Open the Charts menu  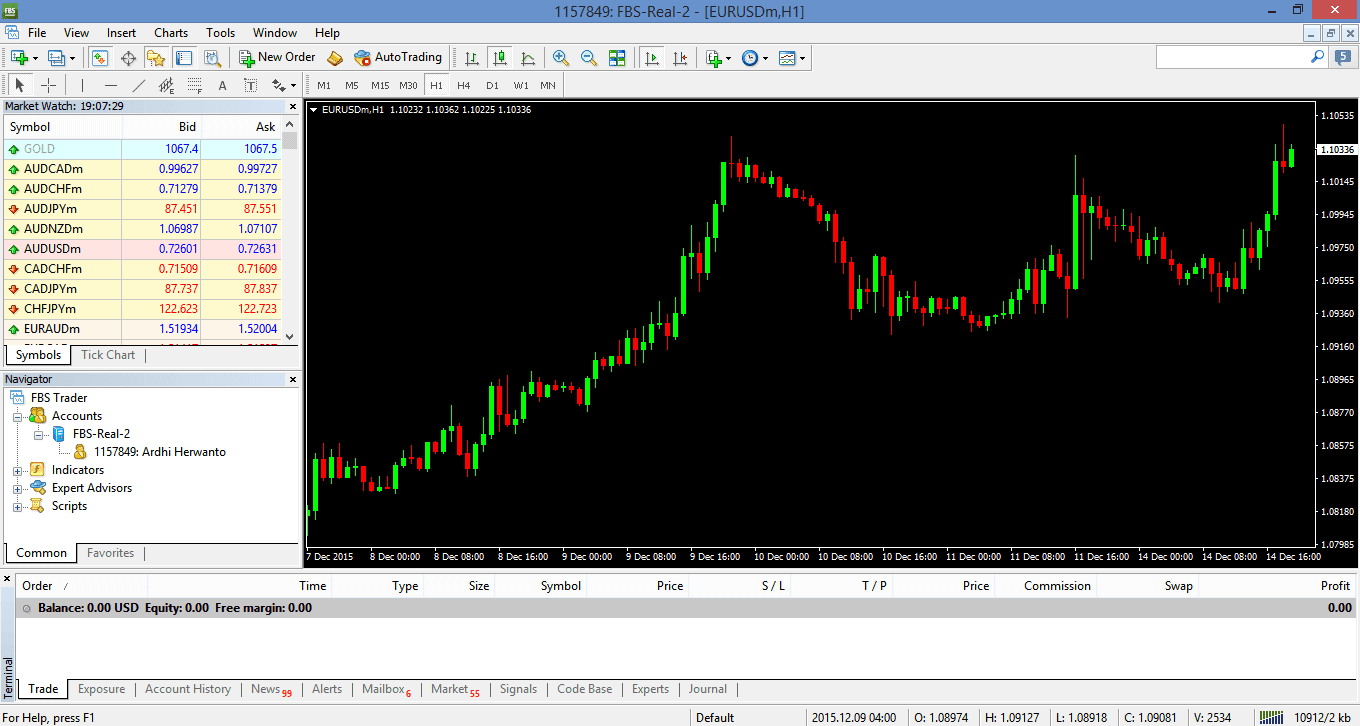171,33
